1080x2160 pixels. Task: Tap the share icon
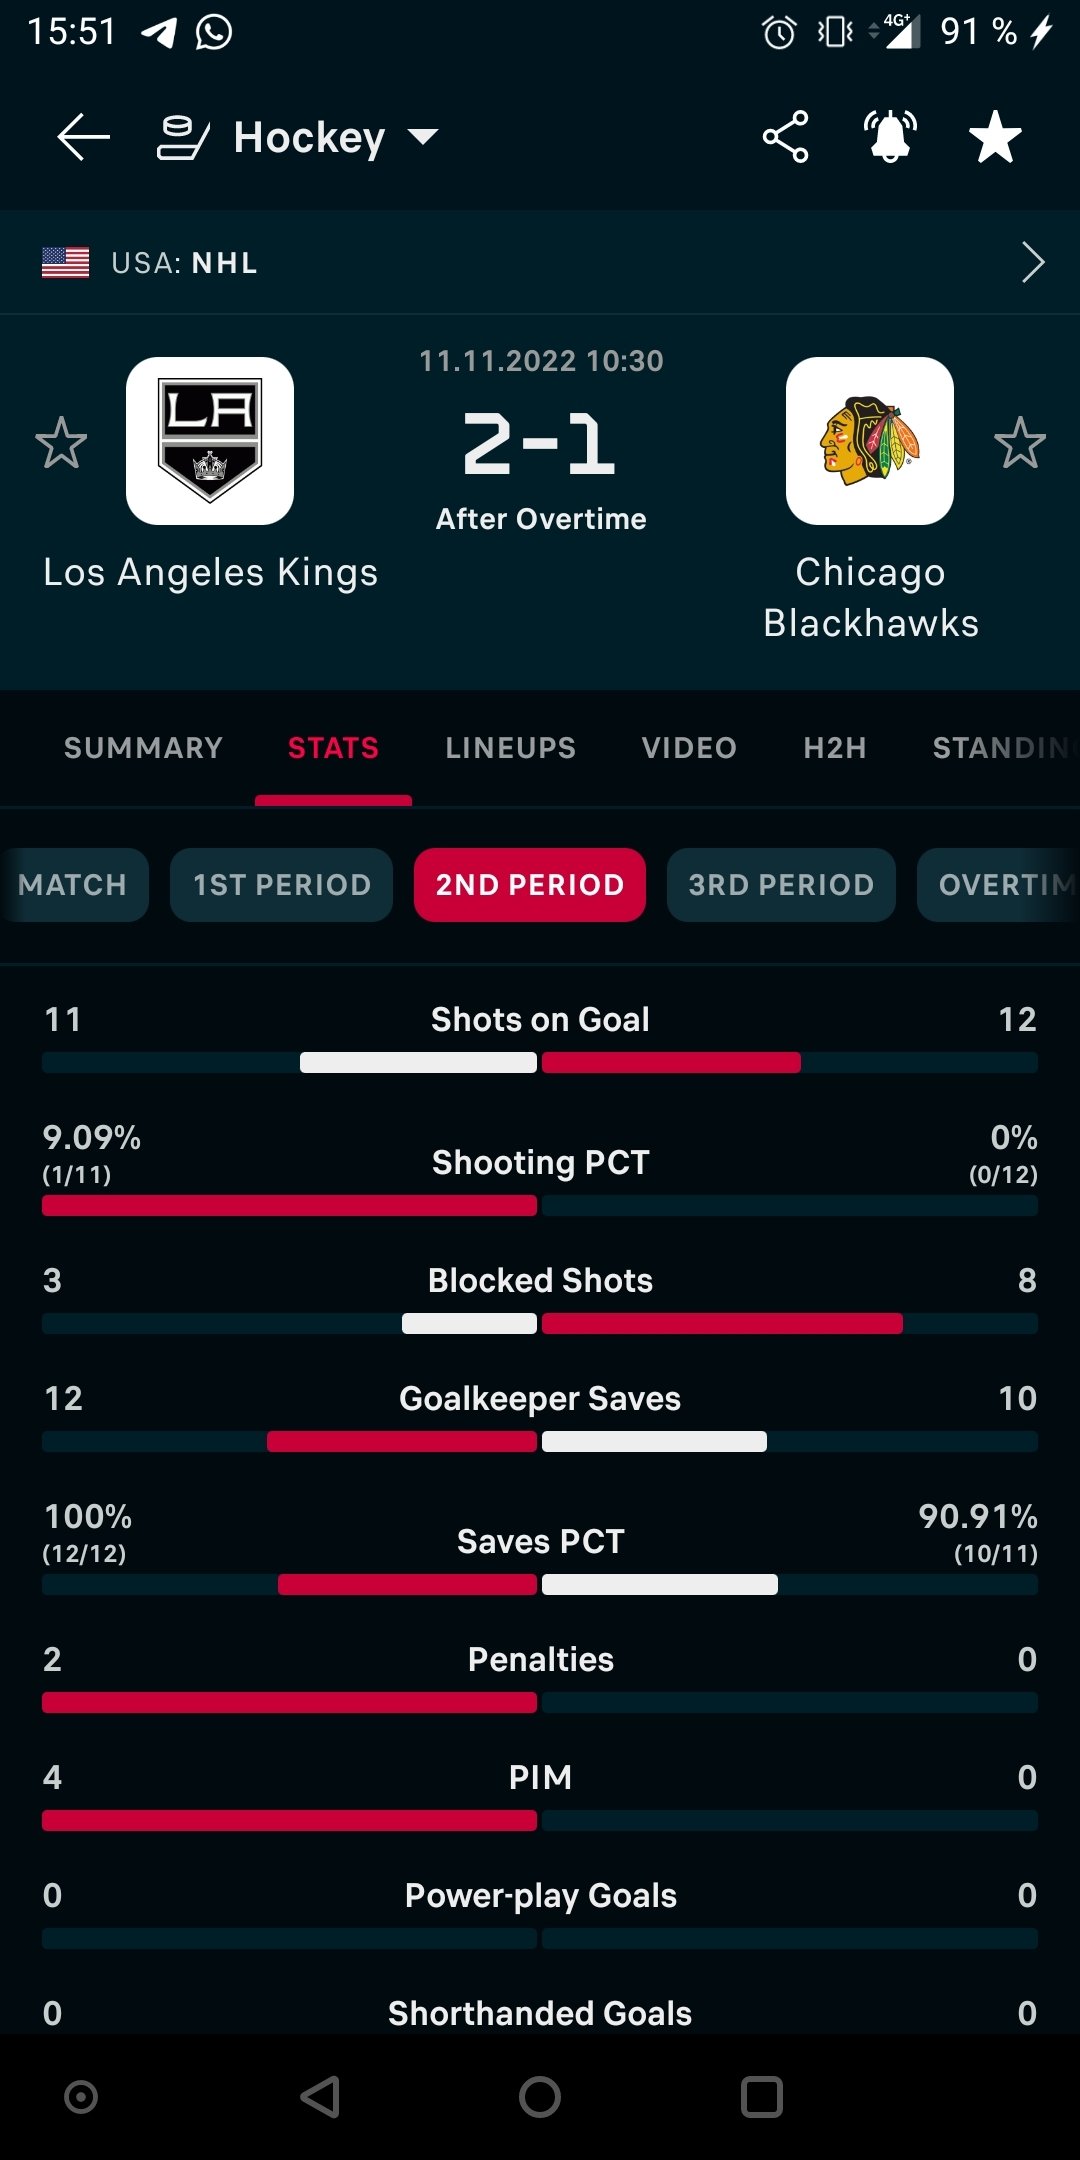pyautogui.click(x=785, y=137)
